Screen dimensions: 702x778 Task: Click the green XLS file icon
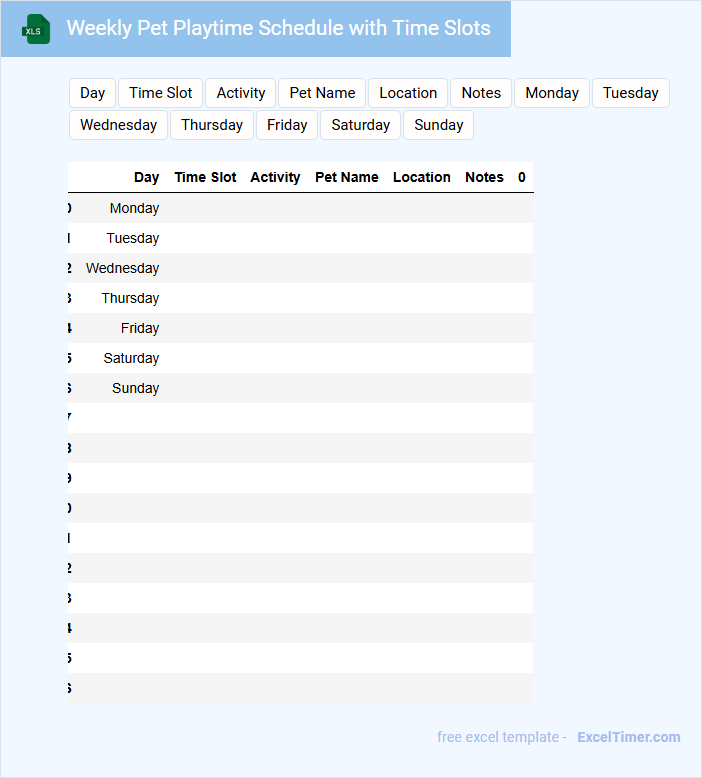click(x=36, y=29)
